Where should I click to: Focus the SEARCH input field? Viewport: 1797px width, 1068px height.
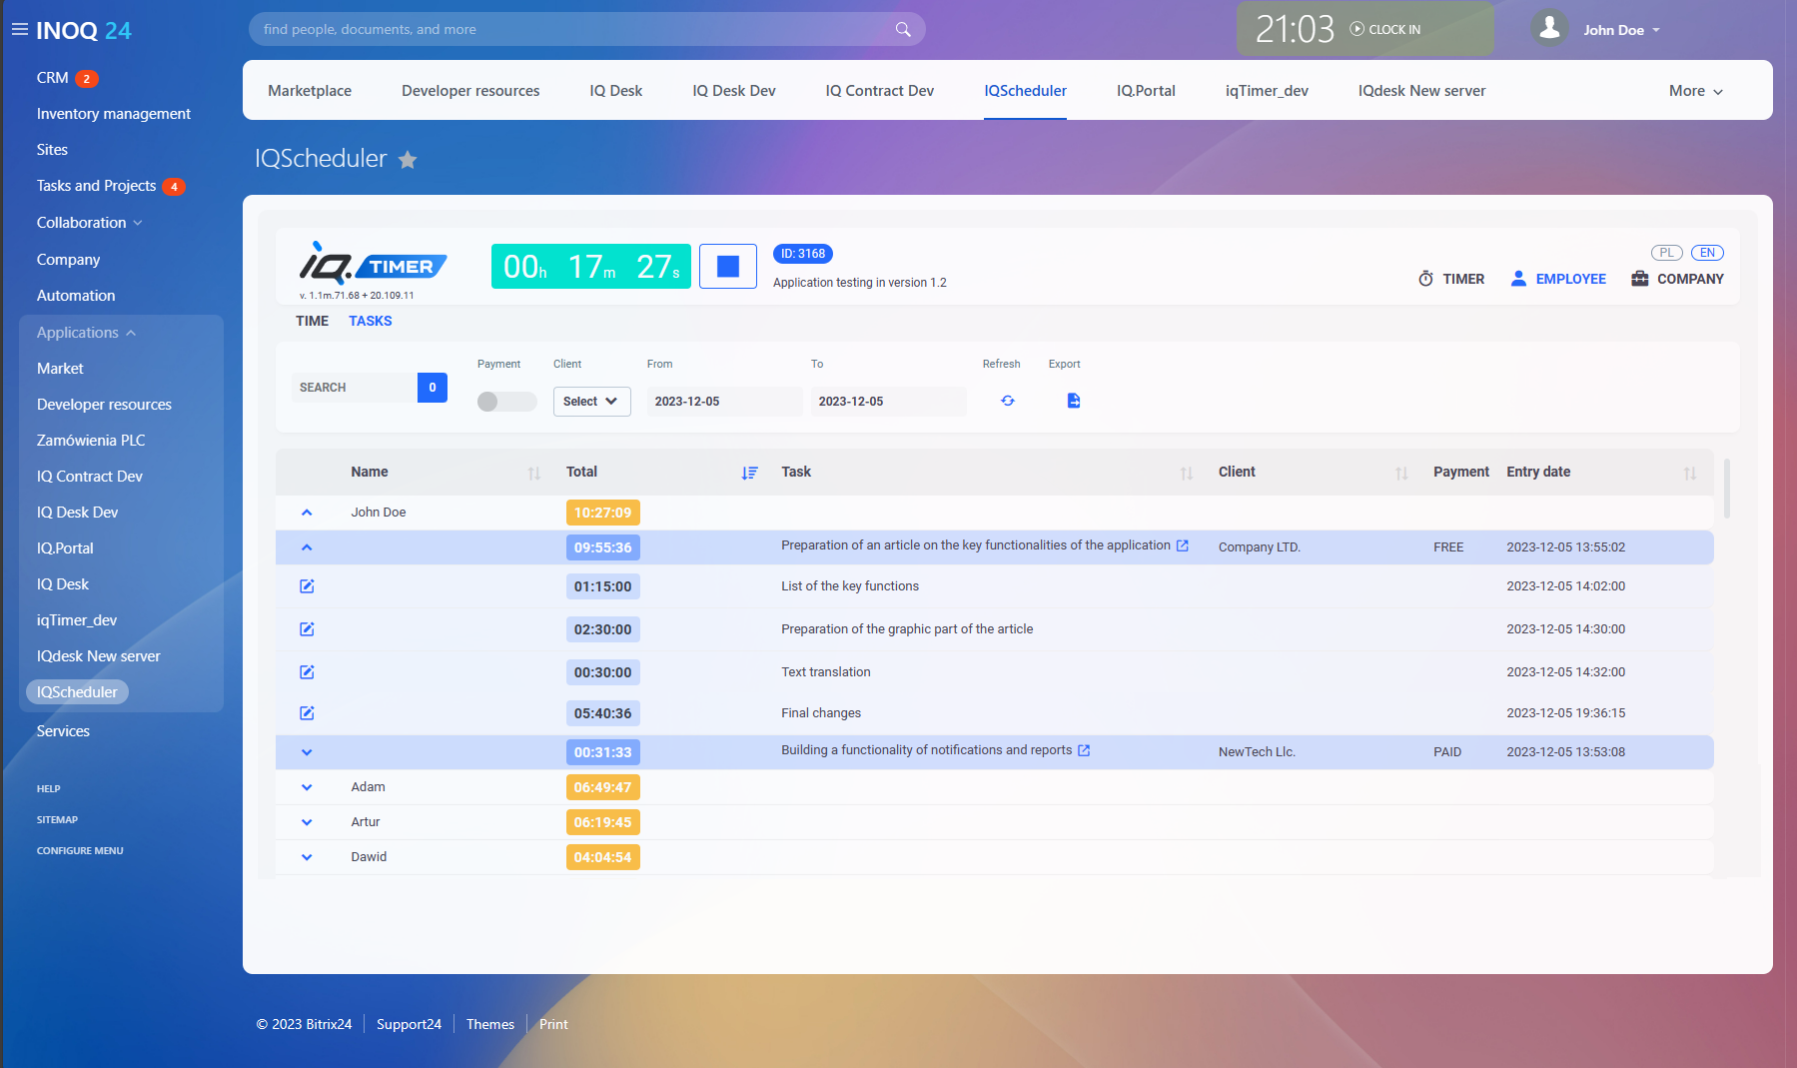[x=354, y=387]
